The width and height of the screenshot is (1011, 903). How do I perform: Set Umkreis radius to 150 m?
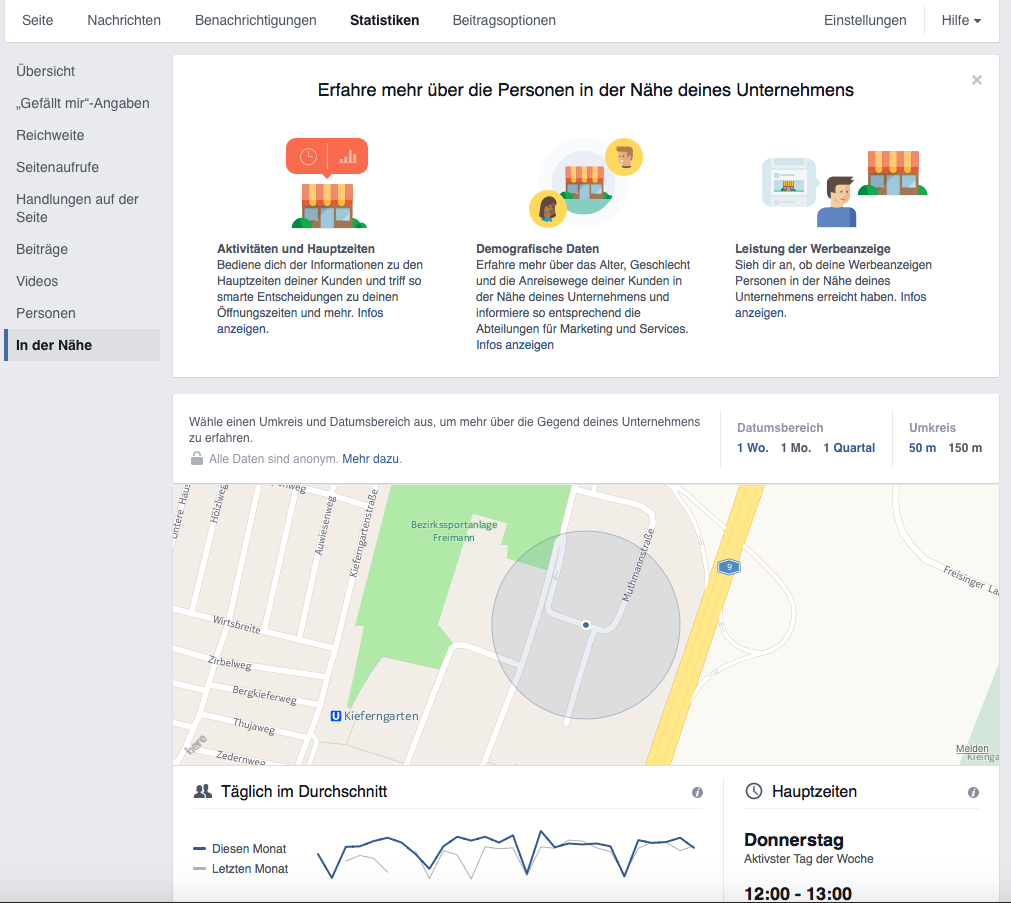[965, 448]
